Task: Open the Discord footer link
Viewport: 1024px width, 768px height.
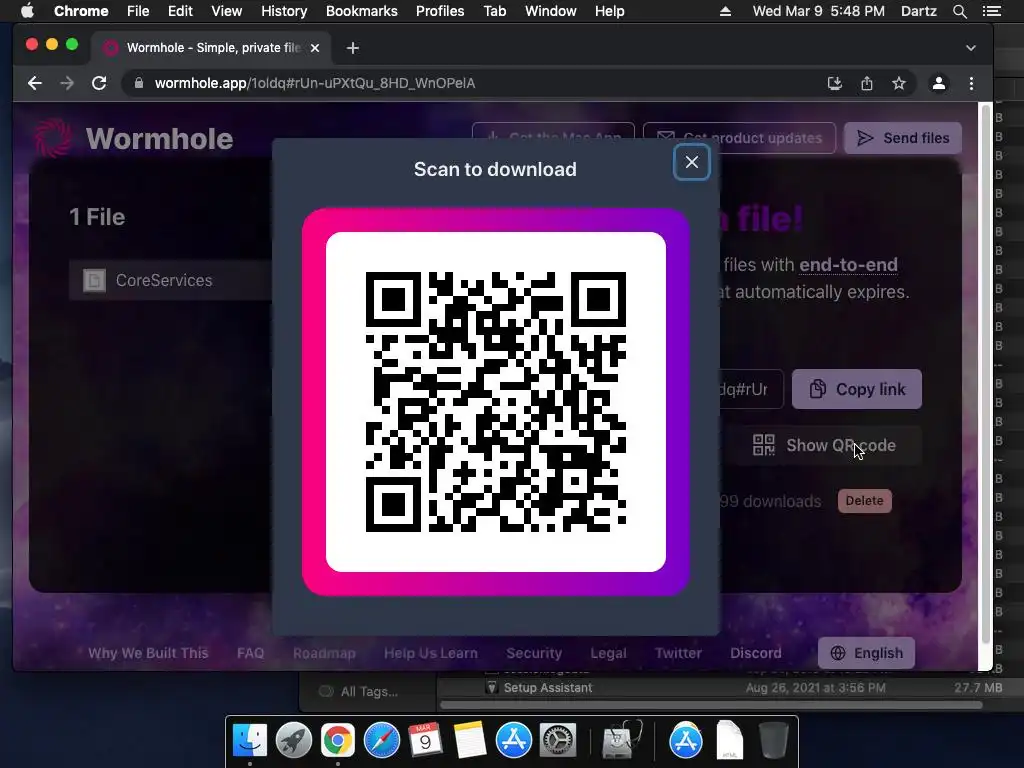Action: pyautogui.click(x=756, y=653)
